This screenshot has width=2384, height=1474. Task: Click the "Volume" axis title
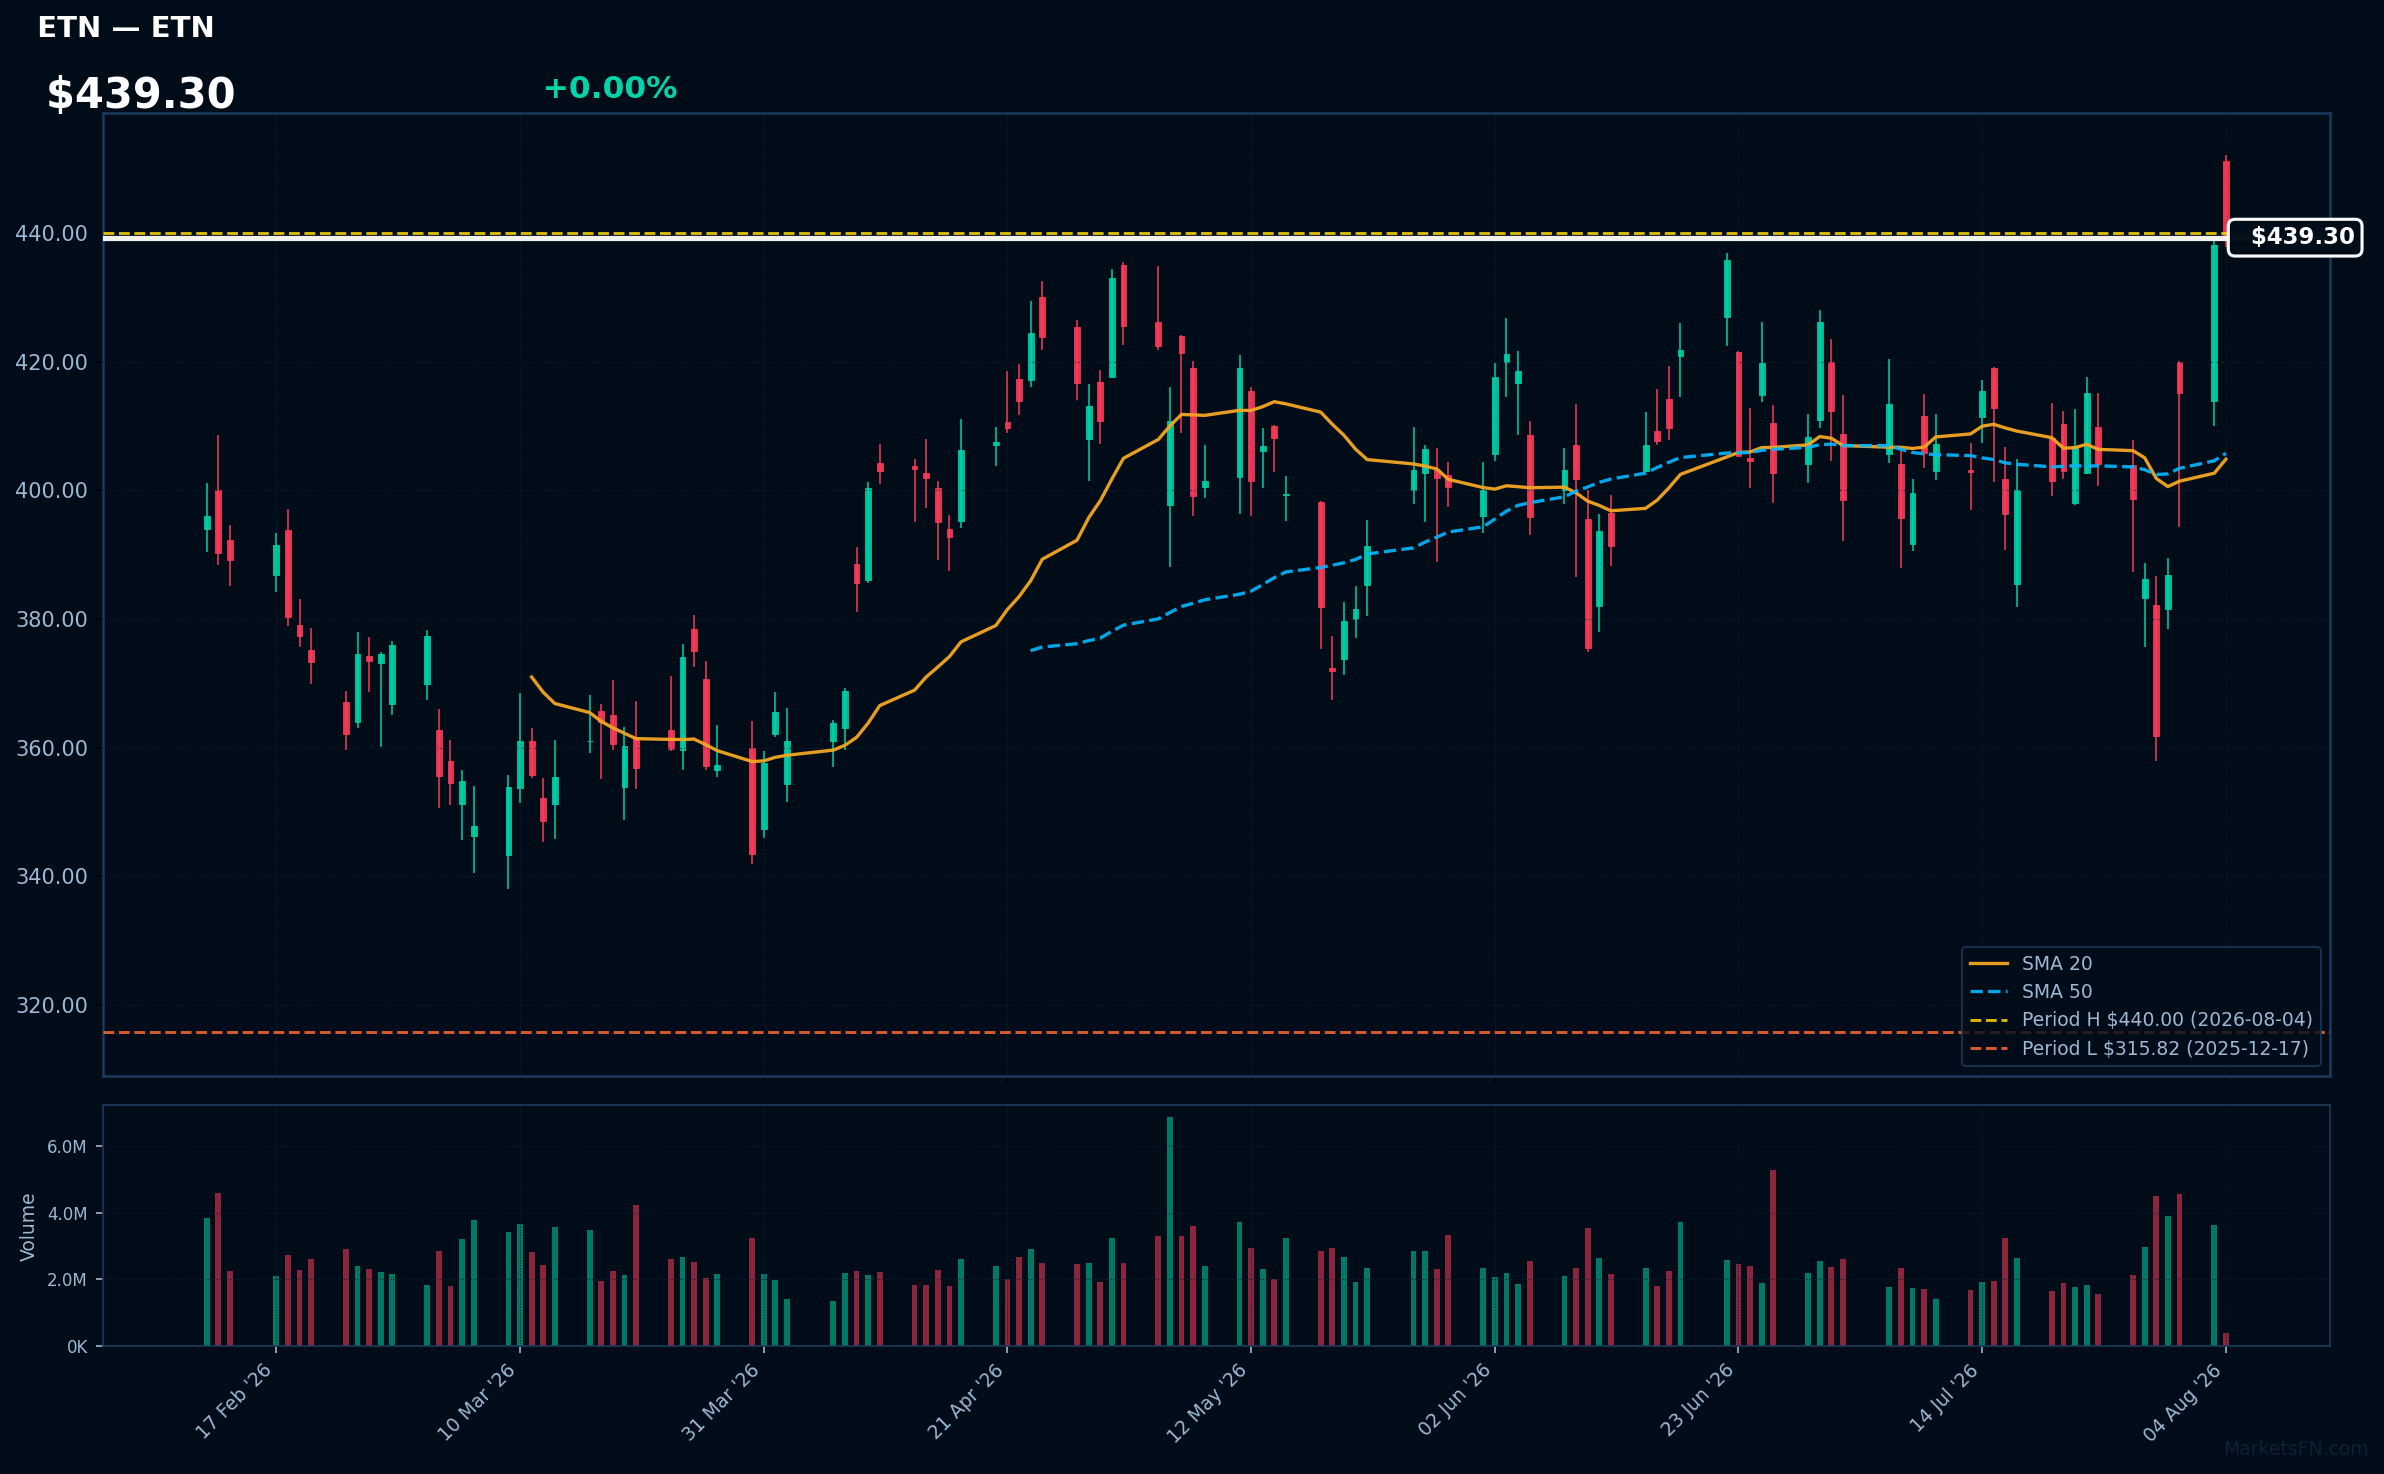pyautogui.click(x=28, y=1227)
